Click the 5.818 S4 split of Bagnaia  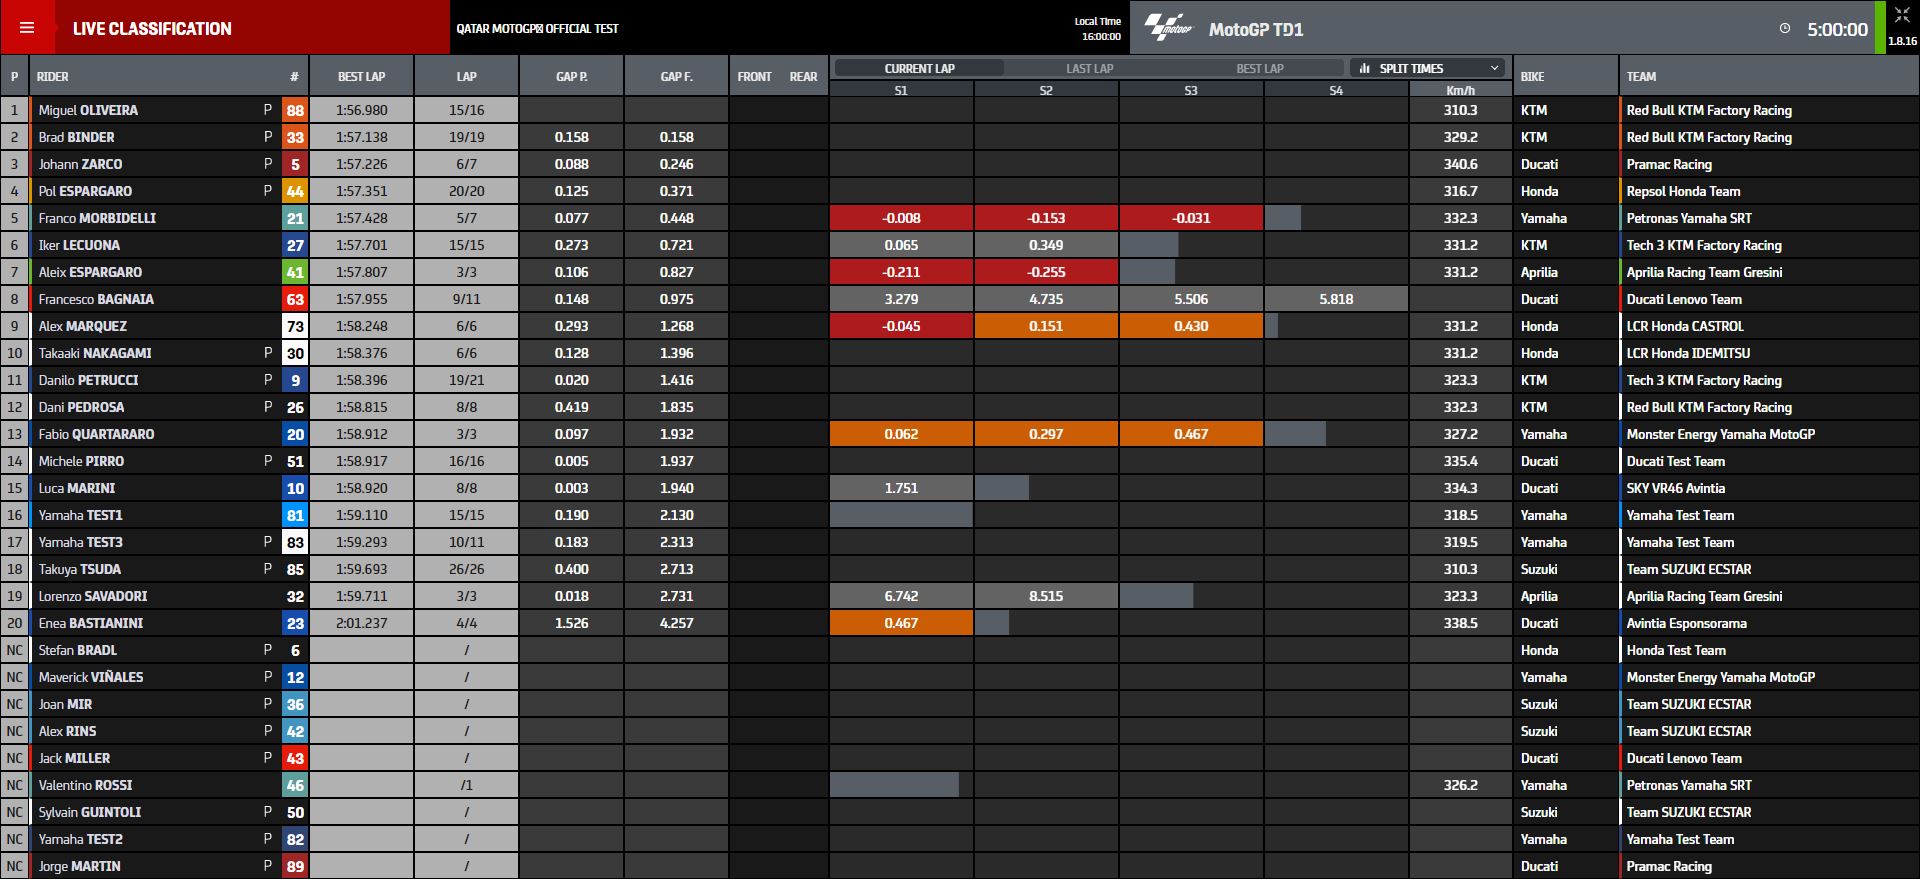[1336, 299]
